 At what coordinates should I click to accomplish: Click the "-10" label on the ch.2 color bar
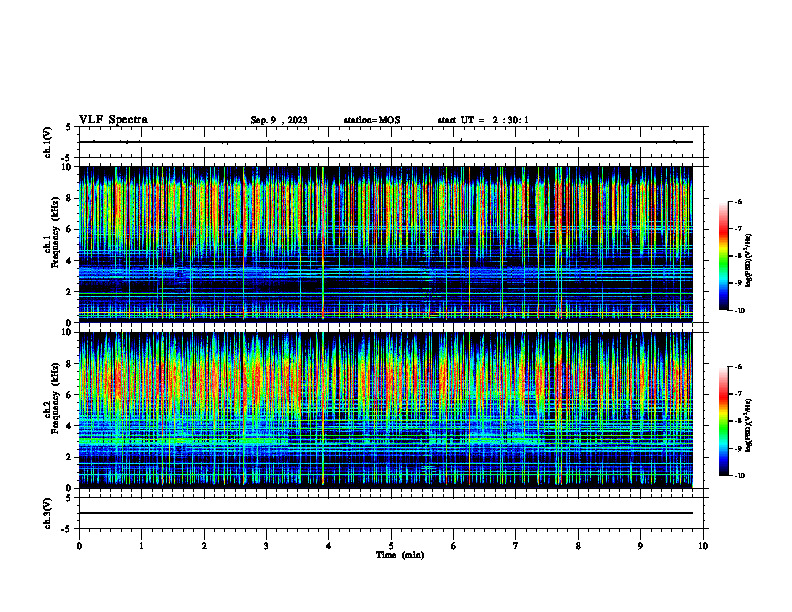[x=739, y=476]
